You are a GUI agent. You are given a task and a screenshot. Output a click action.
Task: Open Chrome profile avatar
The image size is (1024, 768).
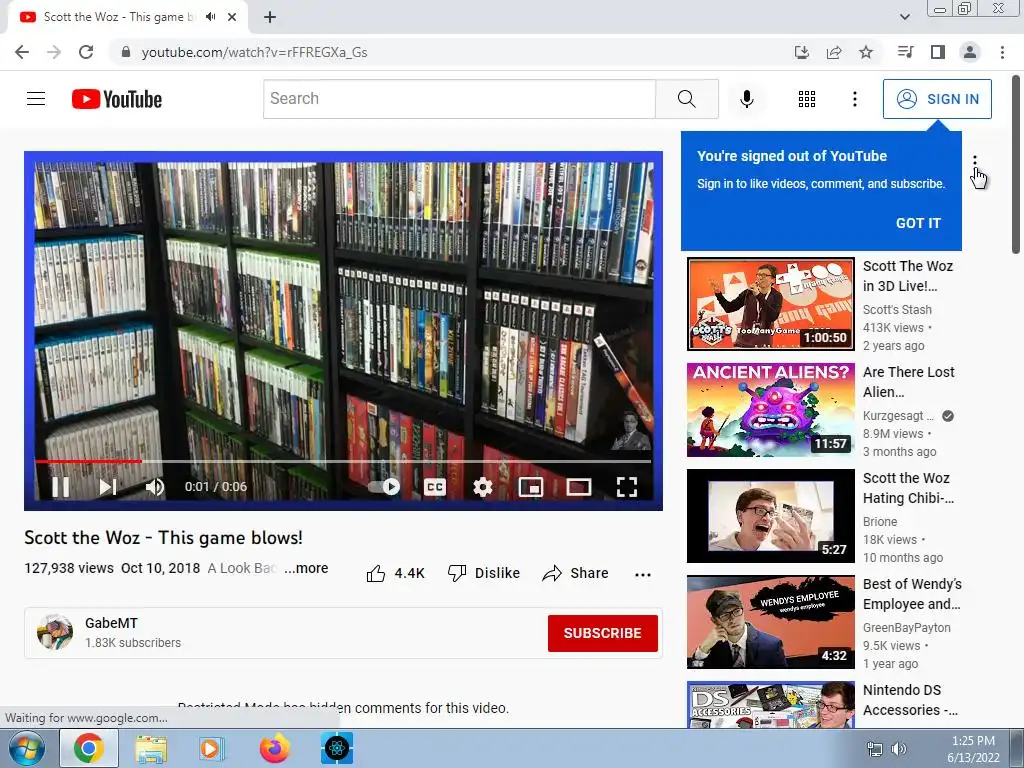[970, 52]
